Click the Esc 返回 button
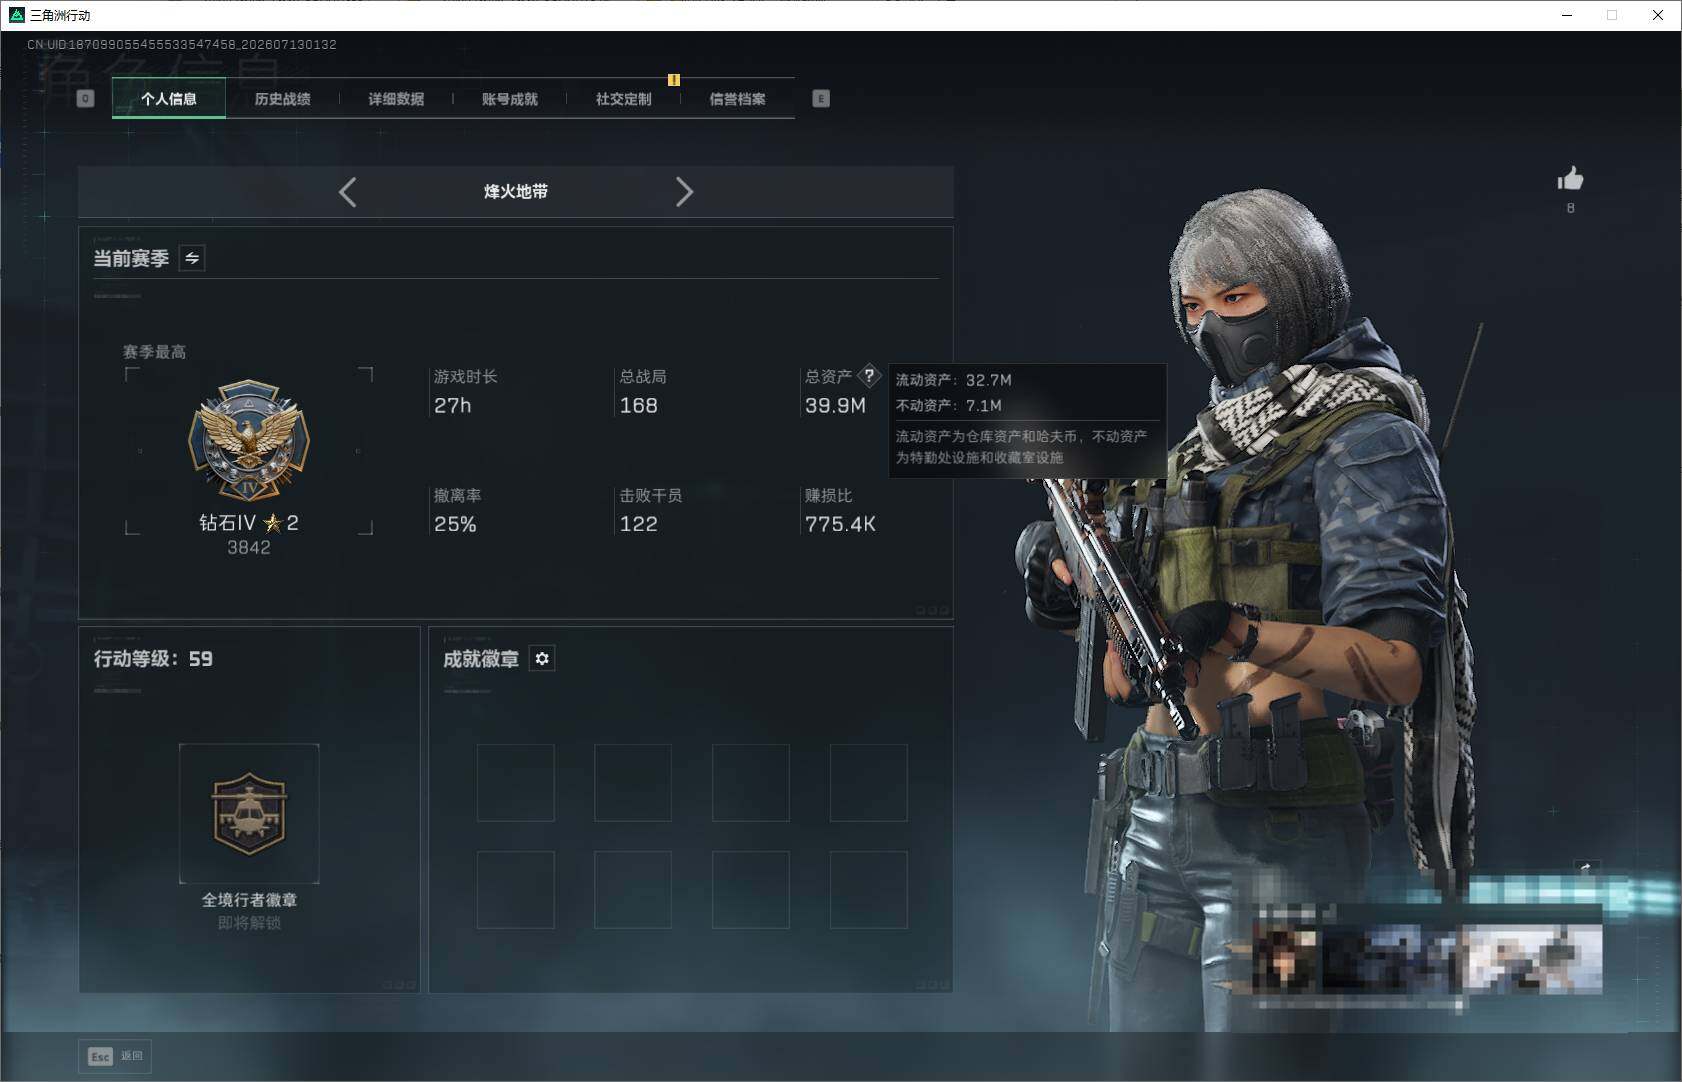 point(115,1056)
